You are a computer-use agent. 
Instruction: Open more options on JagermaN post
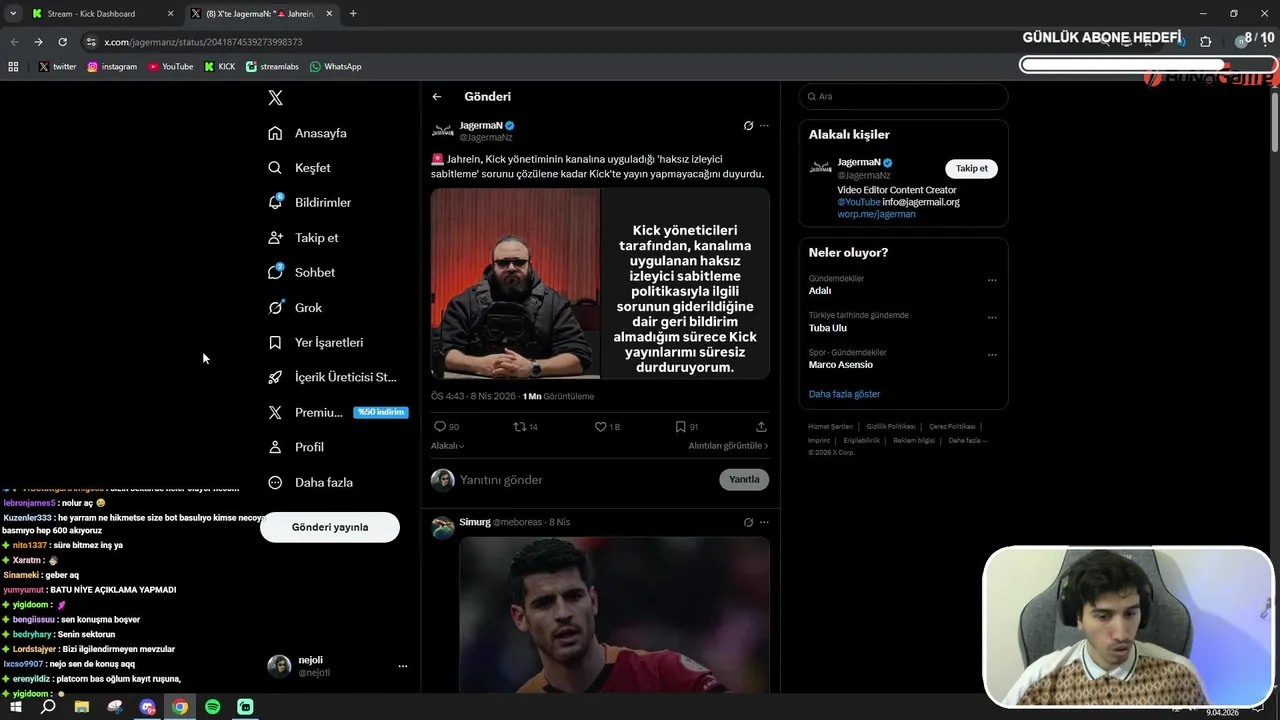(x=764, y=126)
